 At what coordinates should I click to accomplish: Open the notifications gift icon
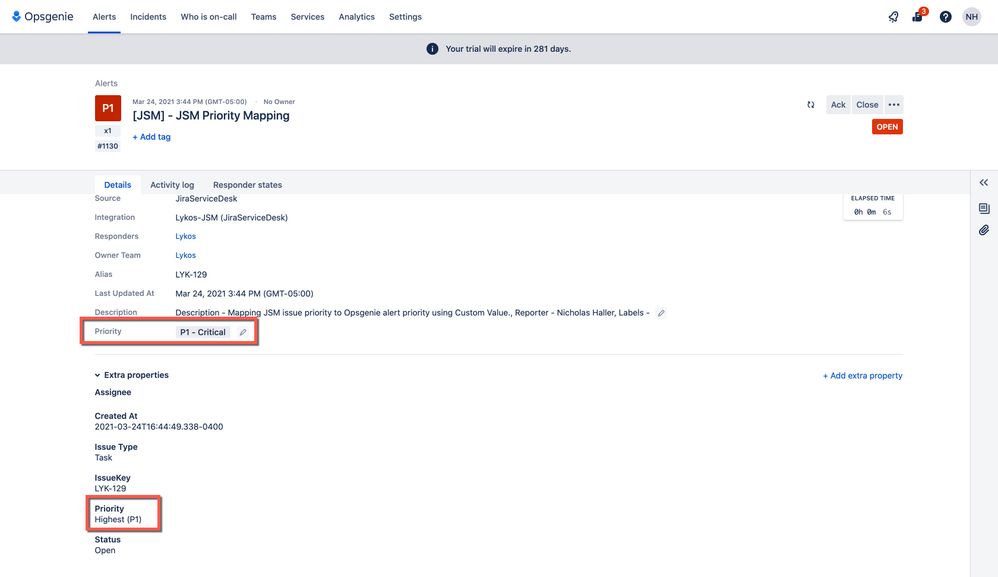918,16
